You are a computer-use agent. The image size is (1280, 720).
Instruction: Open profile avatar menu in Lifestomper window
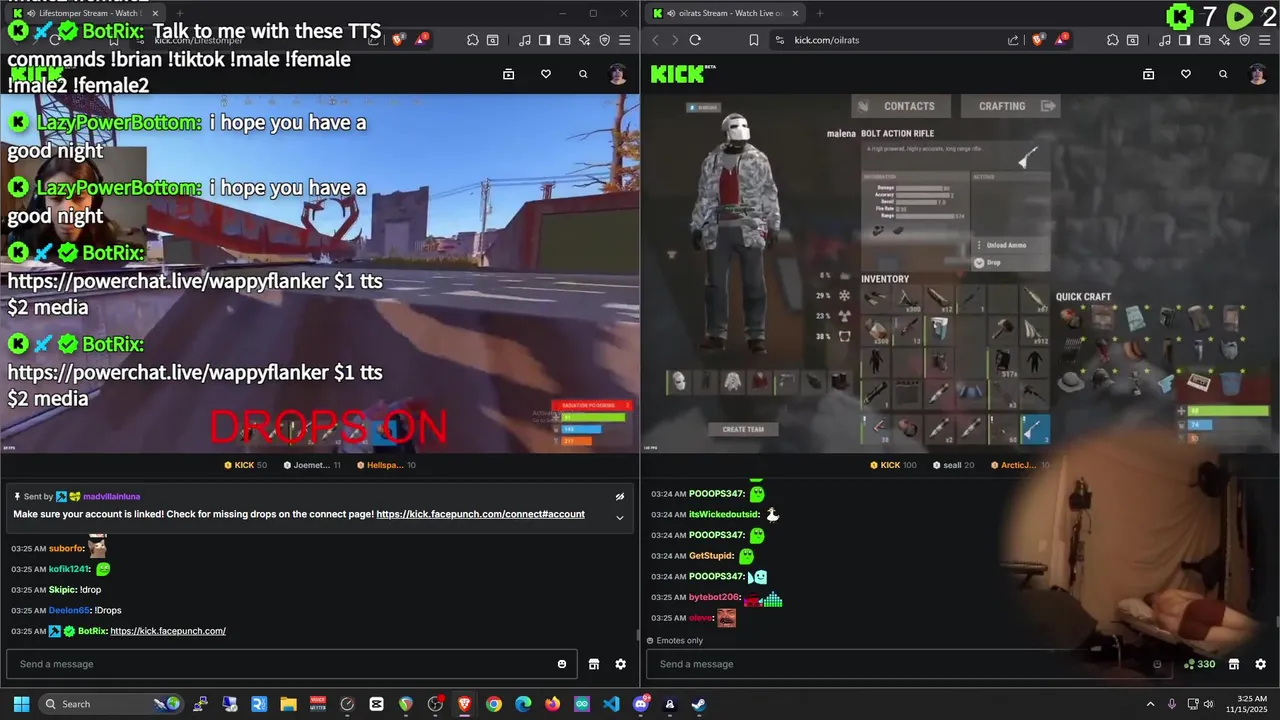pos(618,74)
